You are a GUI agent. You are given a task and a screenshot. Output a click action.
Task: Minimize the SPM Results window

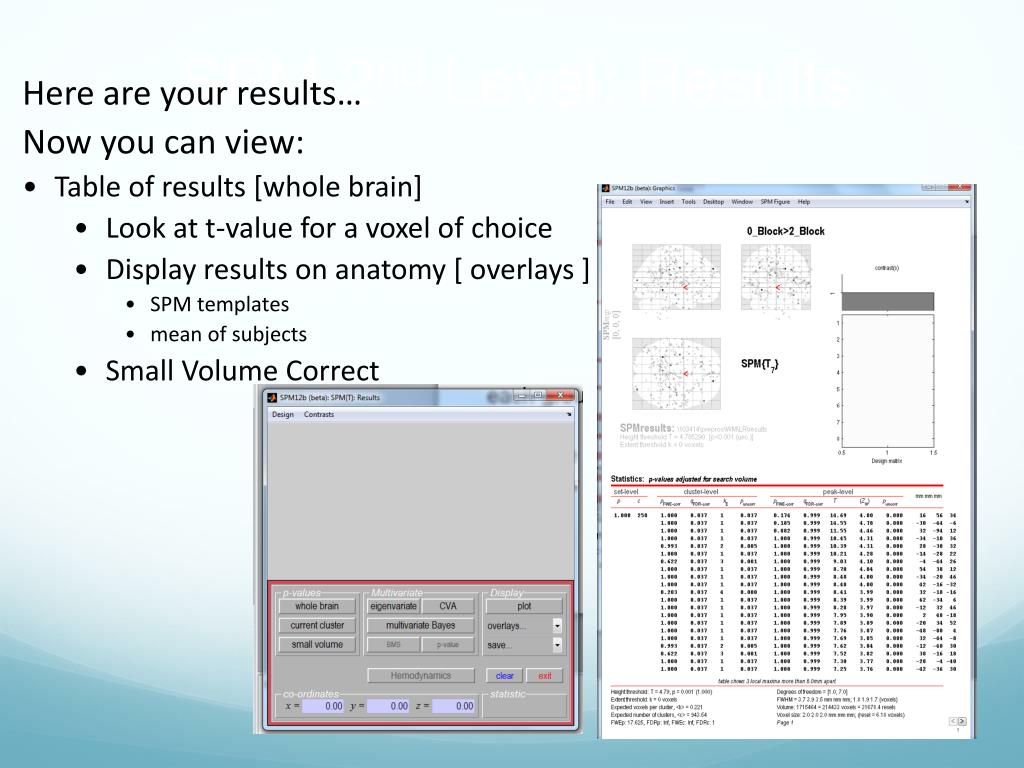521,395
